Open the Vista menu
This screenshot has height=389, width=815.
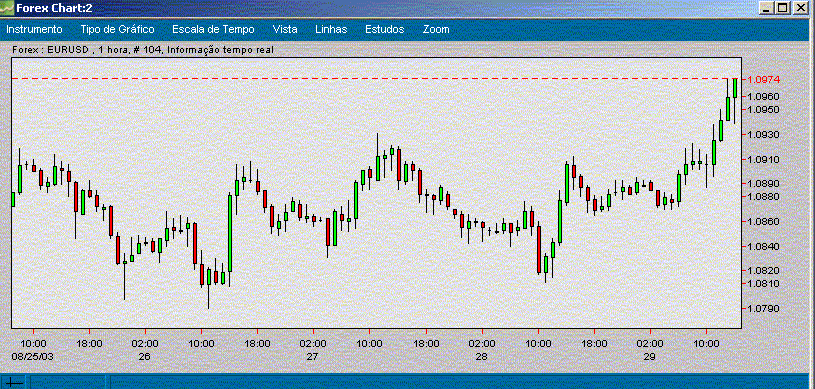[x=285, y=29]
